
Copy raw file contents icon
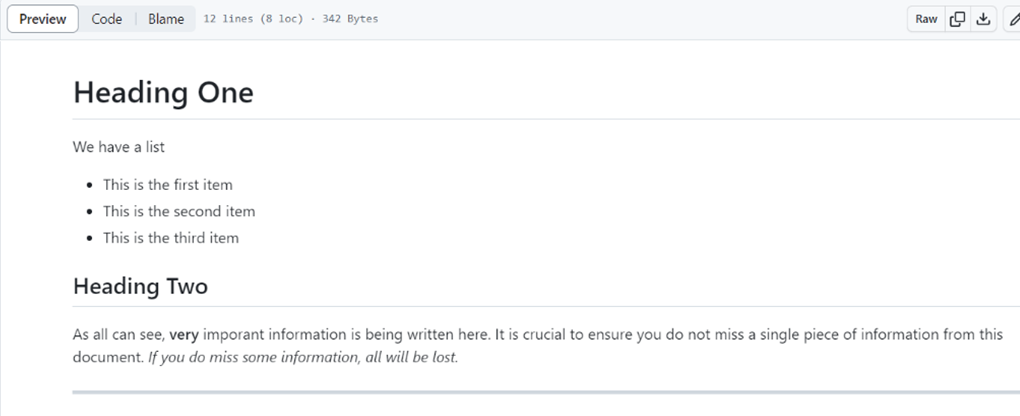click(x=957, y=19)
